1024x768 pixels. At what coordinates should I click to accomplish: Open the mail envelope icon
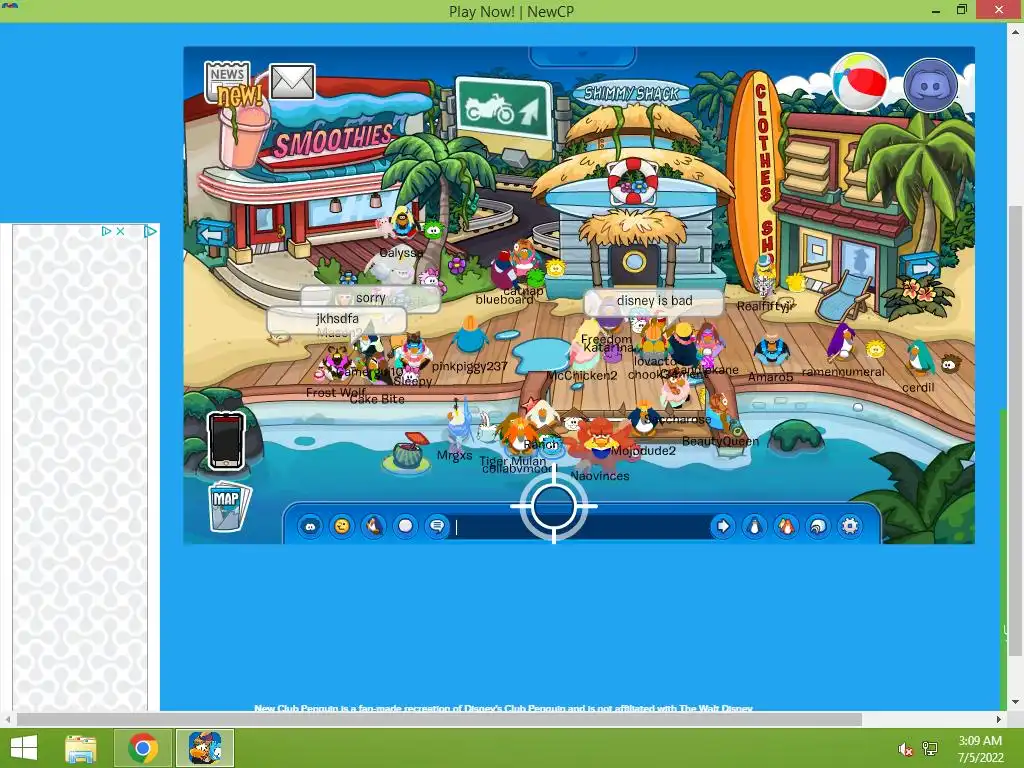292,82
